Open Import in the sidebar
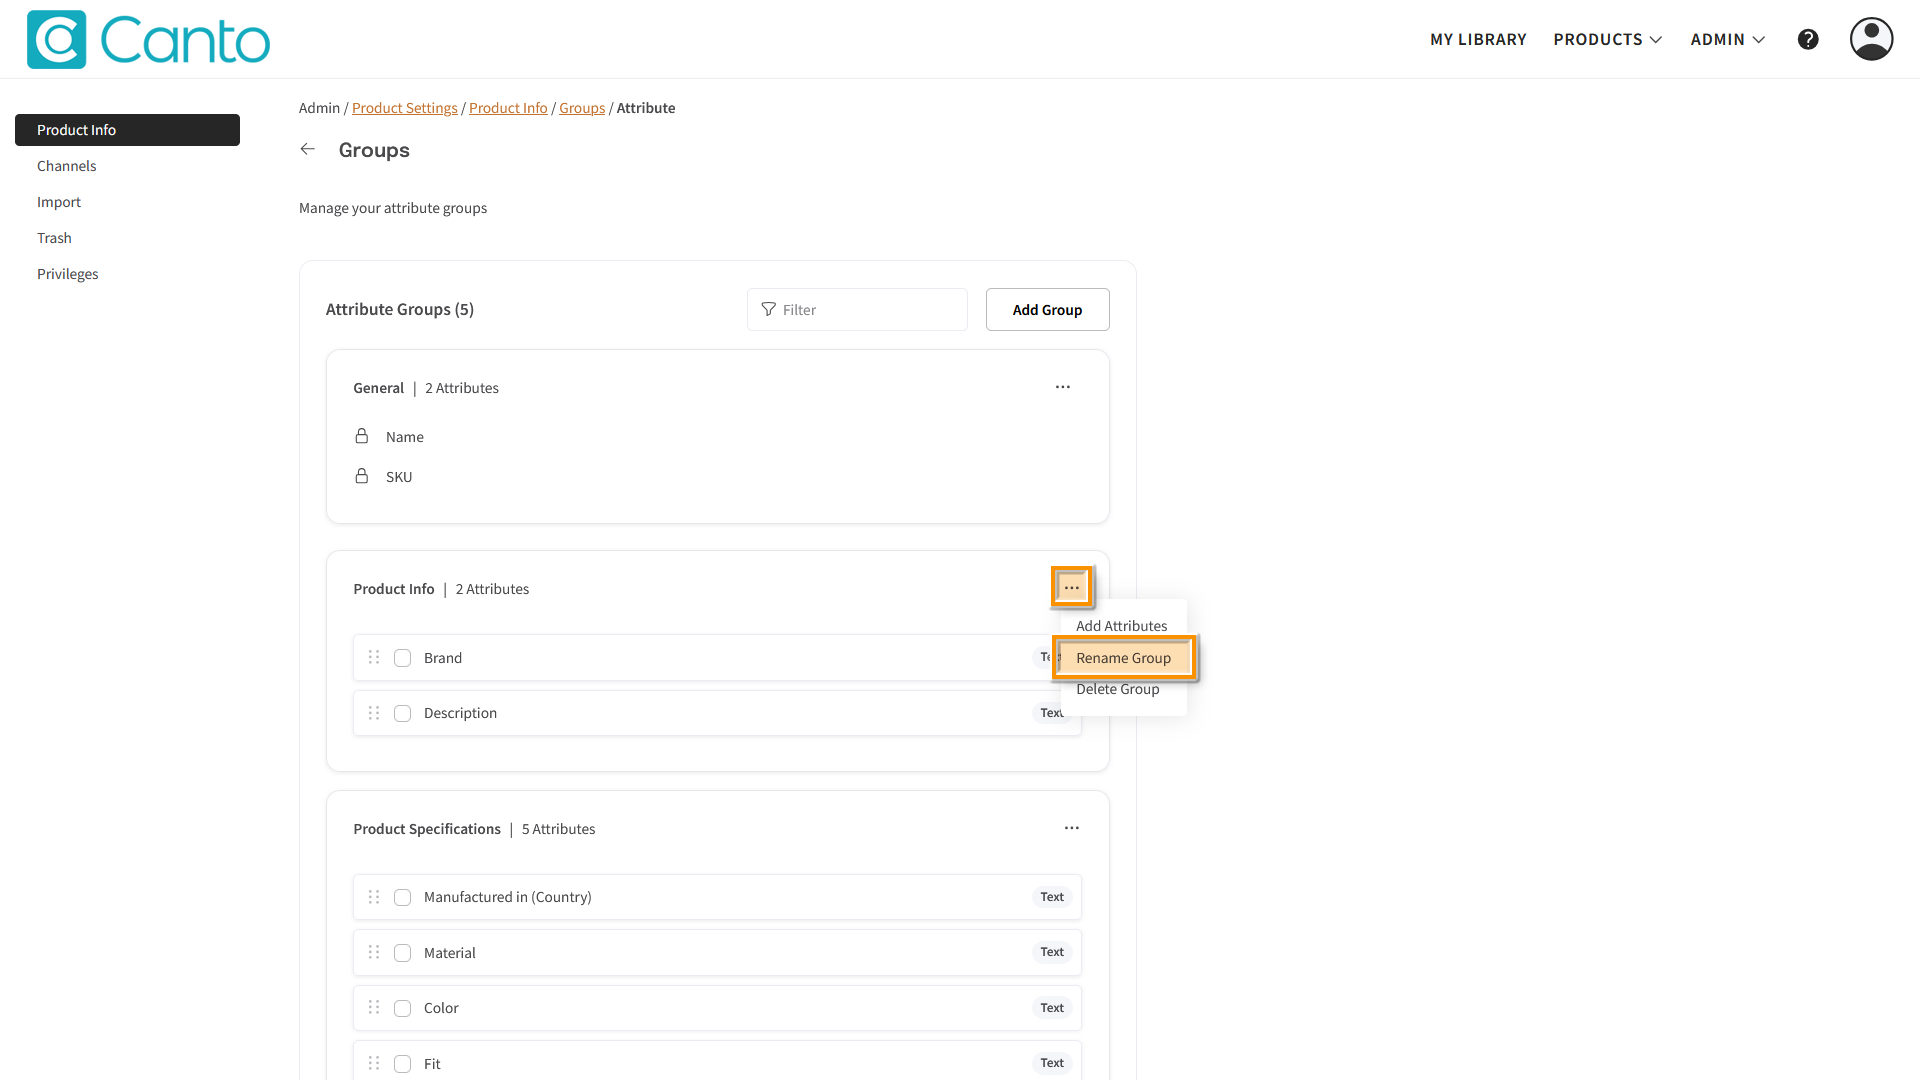The height and width of the screenshot is (1080, 1920). point(59,202)
